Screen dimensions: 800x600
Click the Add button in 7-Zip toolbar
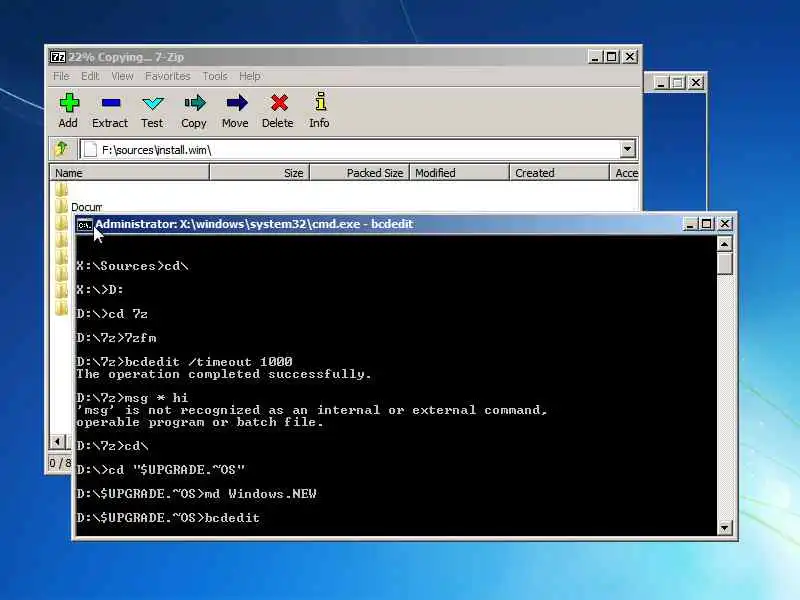68,110
